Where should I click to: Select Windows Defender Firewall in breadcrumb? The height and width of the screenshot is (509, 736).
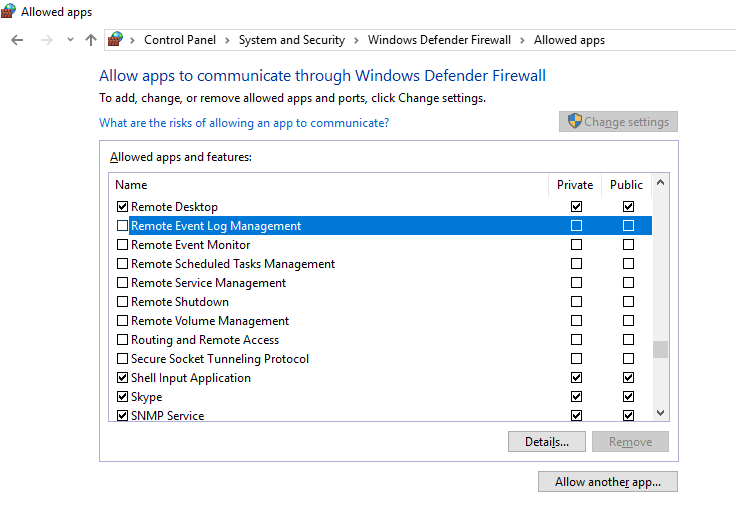coord(439,40)
